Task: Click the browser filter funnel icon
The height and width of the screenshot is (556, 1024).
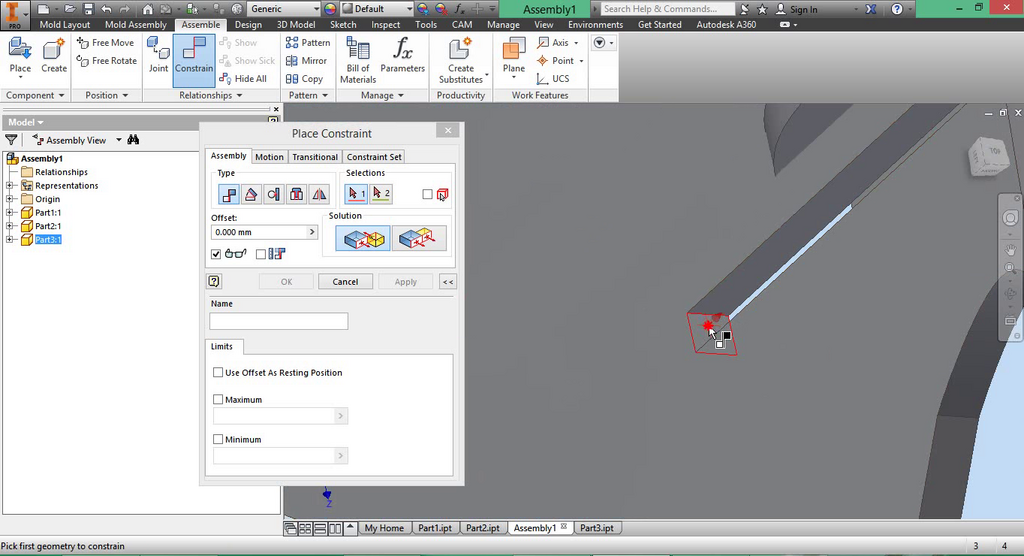Action: click(11, 140)
